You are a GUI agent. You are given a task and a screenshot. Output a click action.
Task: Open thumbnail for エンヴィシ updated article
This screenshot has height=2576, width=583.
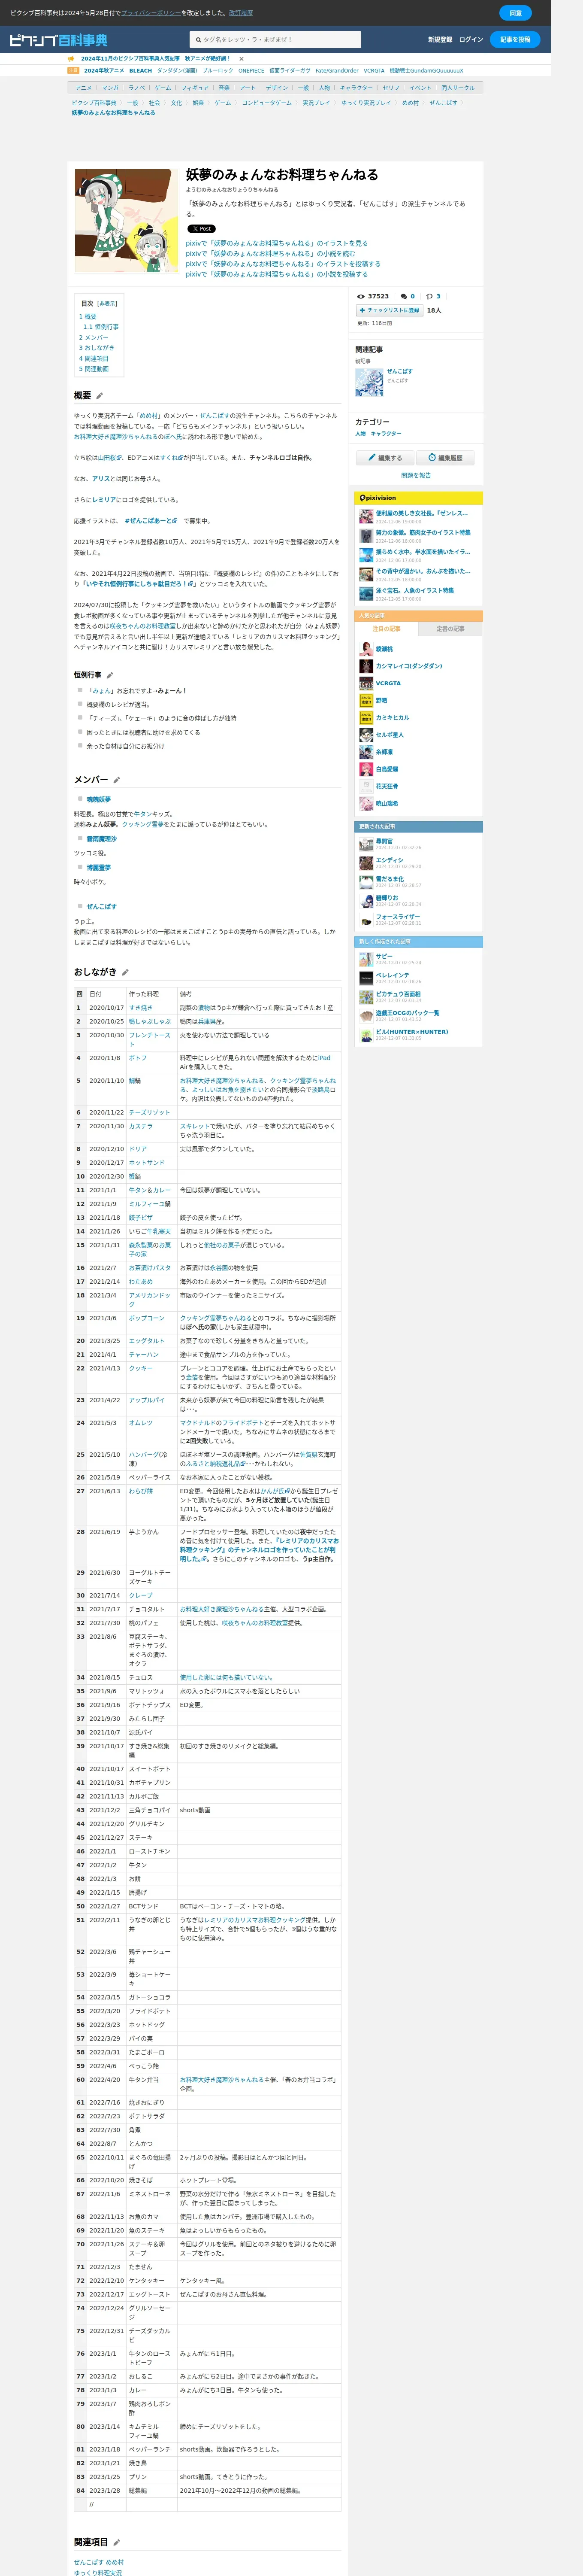[366, 863]
